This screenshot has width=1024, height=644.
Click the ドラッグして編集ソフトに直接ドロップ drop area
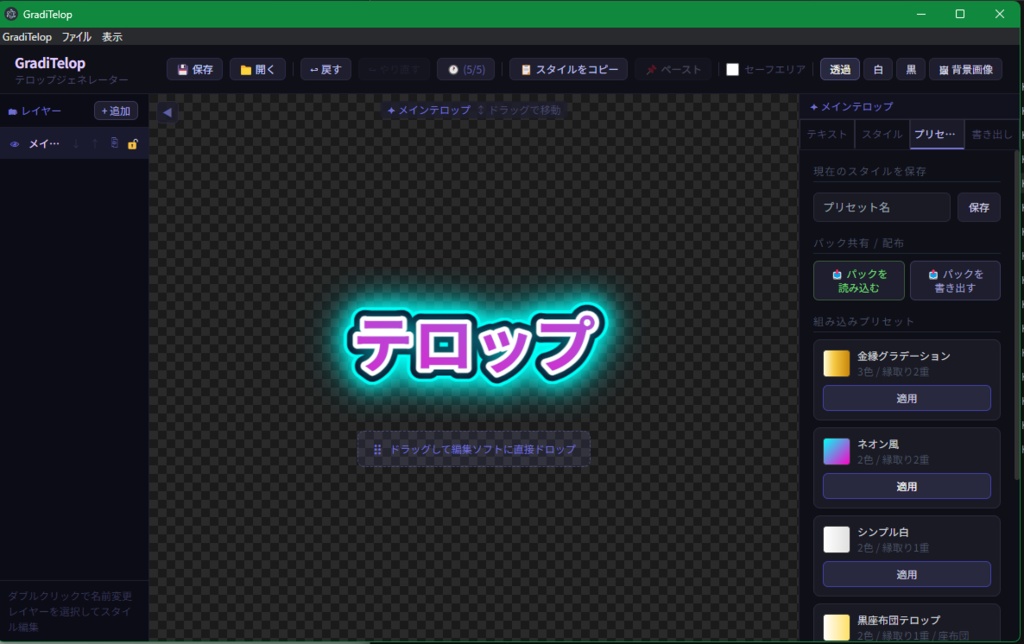coord(474,449)
